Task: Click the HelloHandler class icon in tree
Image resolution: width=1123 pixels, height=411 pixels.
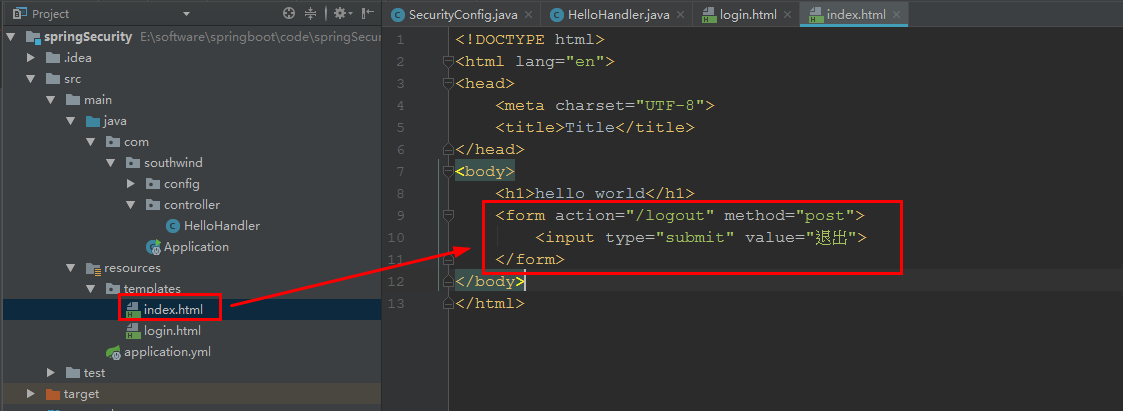Action: pyautogui.click(x=173, y=226)
